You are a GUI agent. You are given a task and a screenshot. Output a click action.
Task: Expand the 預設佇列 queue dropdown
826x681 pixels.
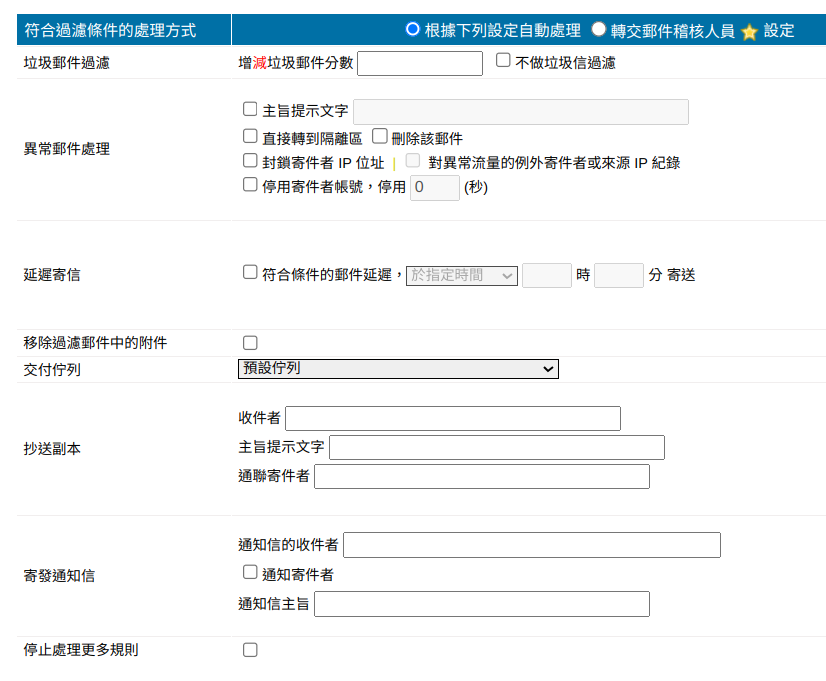click(x=398, y=369)
